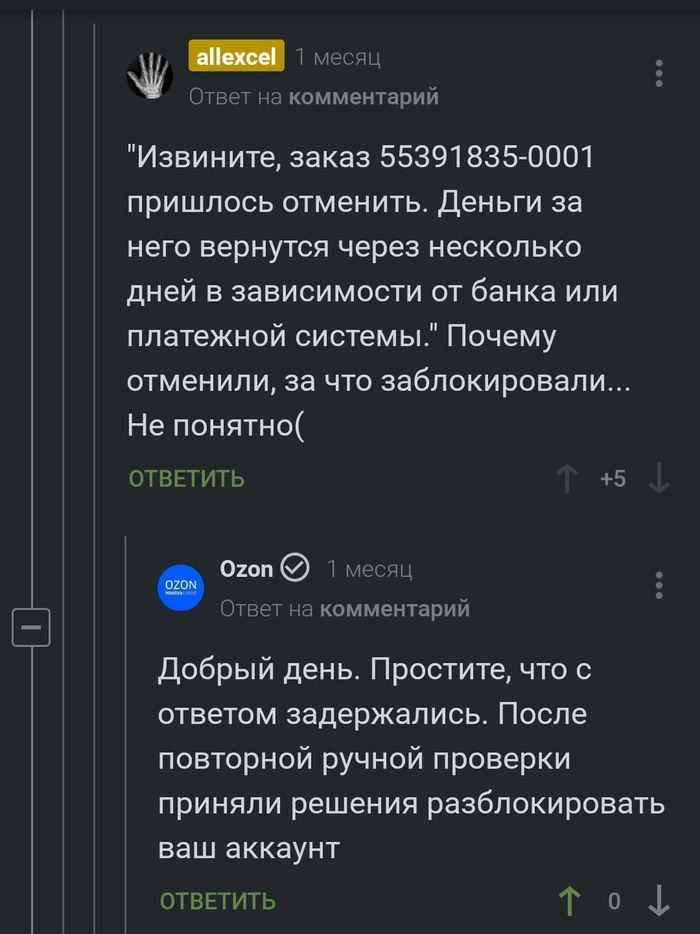Click Ozon's verified checkmark badge
The image size is (700, 934).
(x=295, y=568)
